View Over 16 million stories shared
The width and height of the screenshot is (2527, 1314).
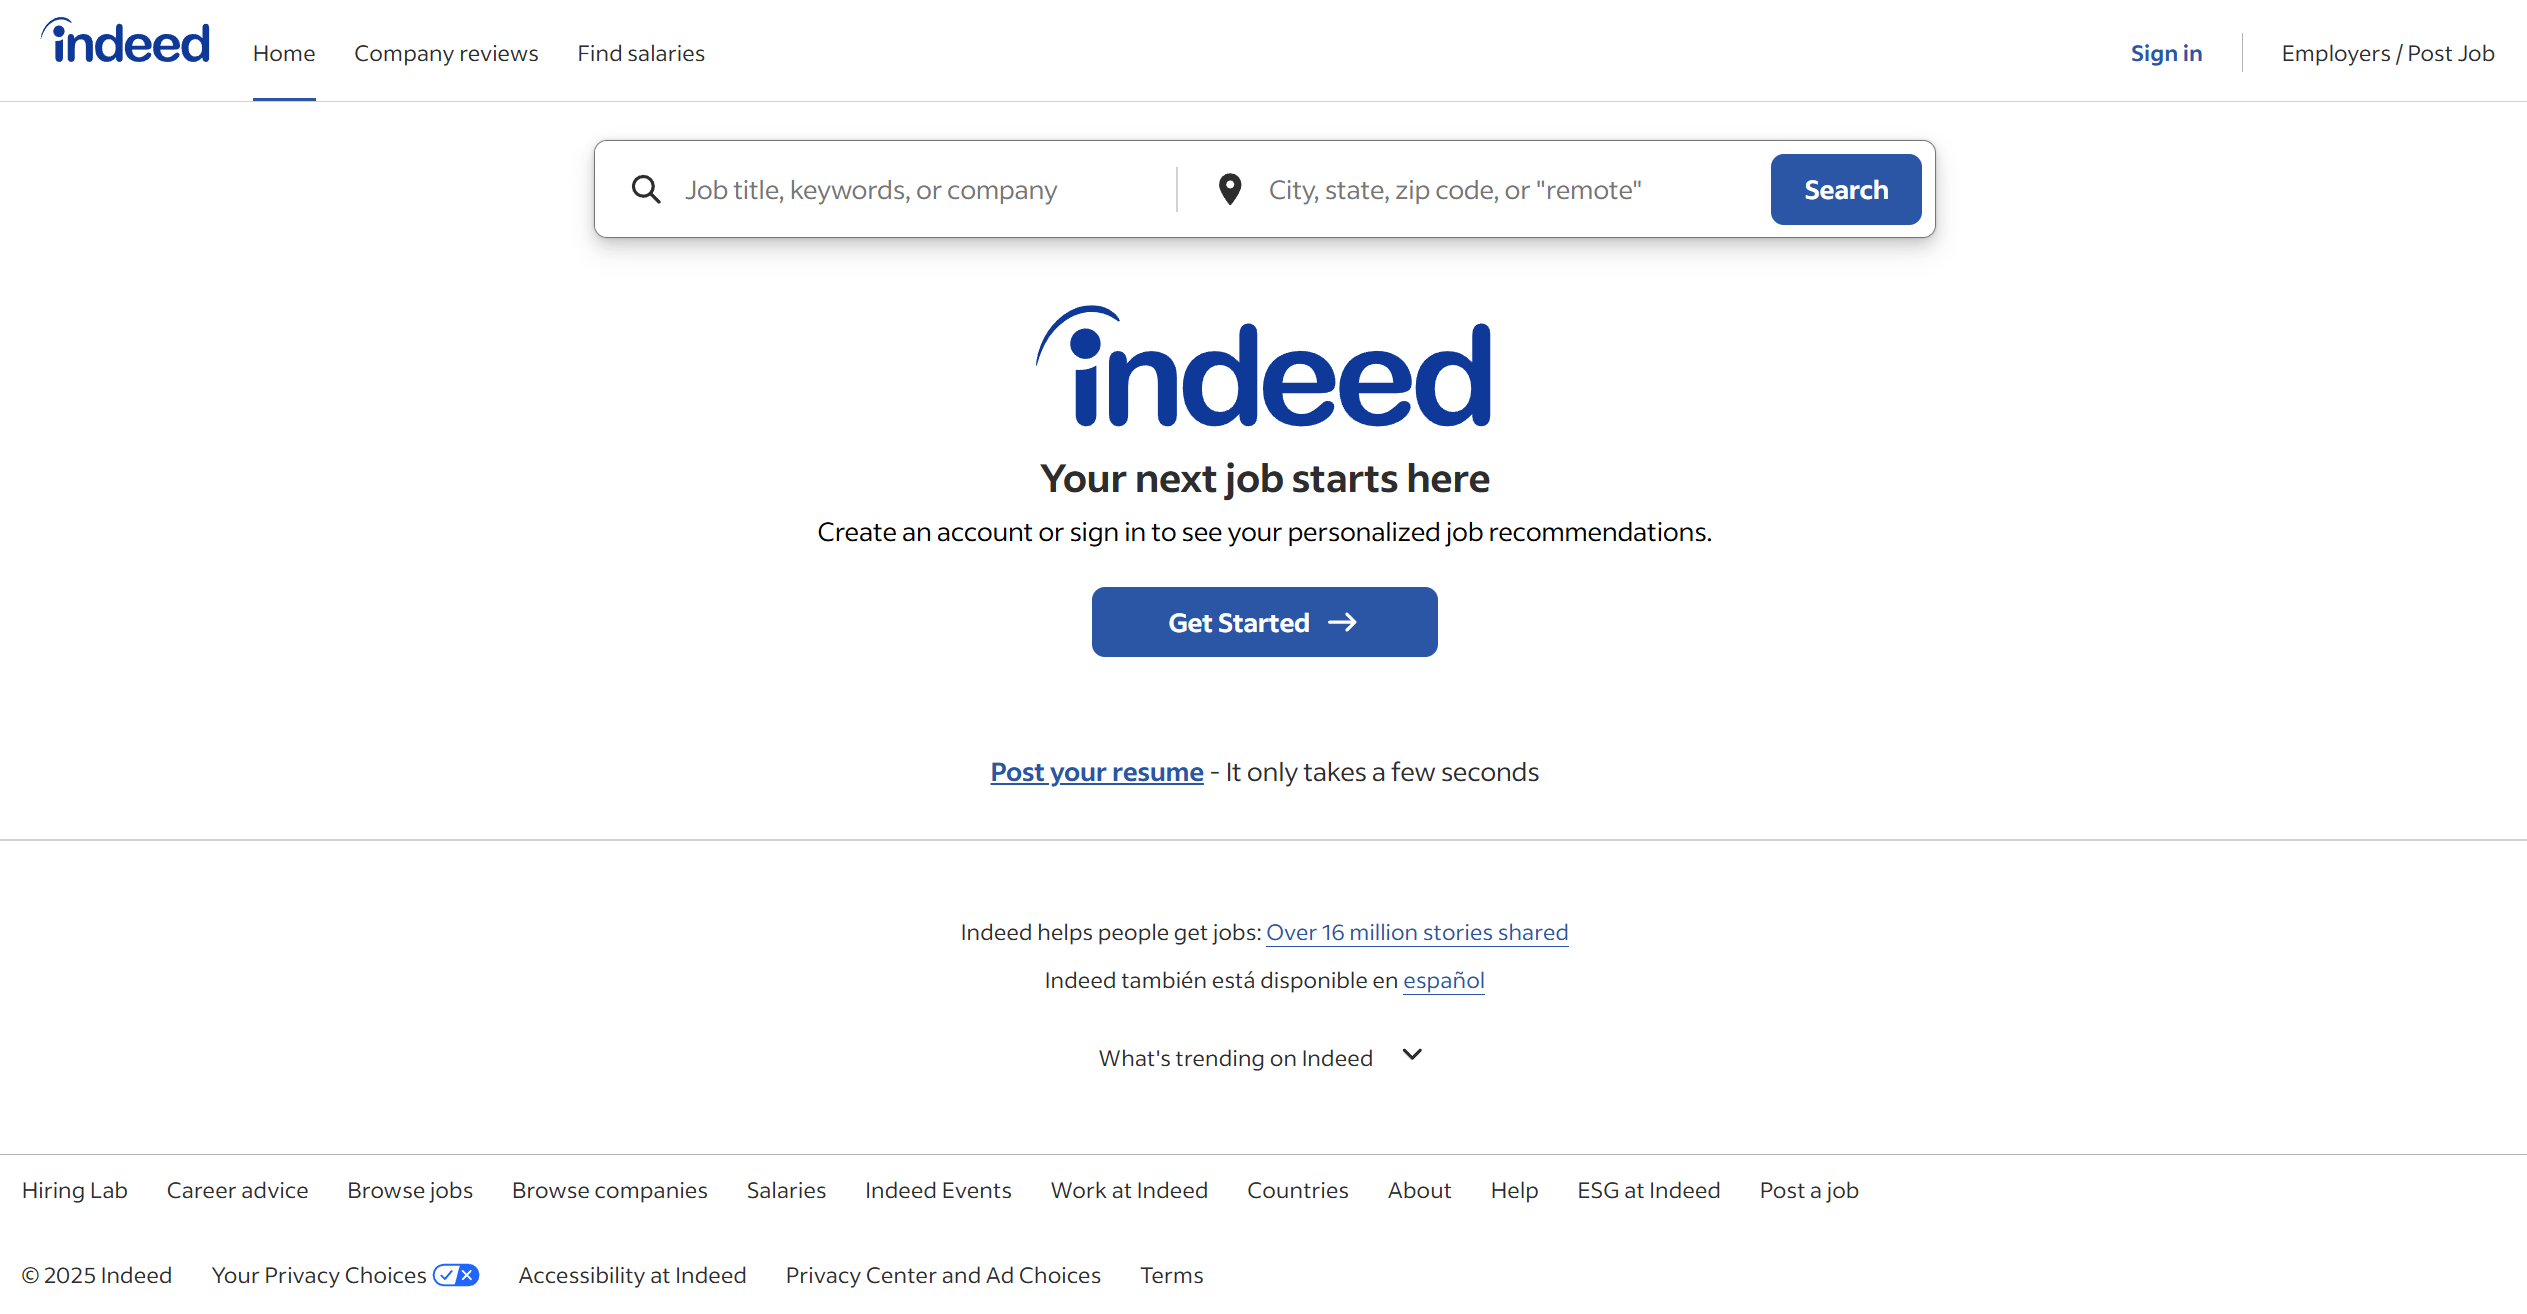click(x=1416, y=932)
